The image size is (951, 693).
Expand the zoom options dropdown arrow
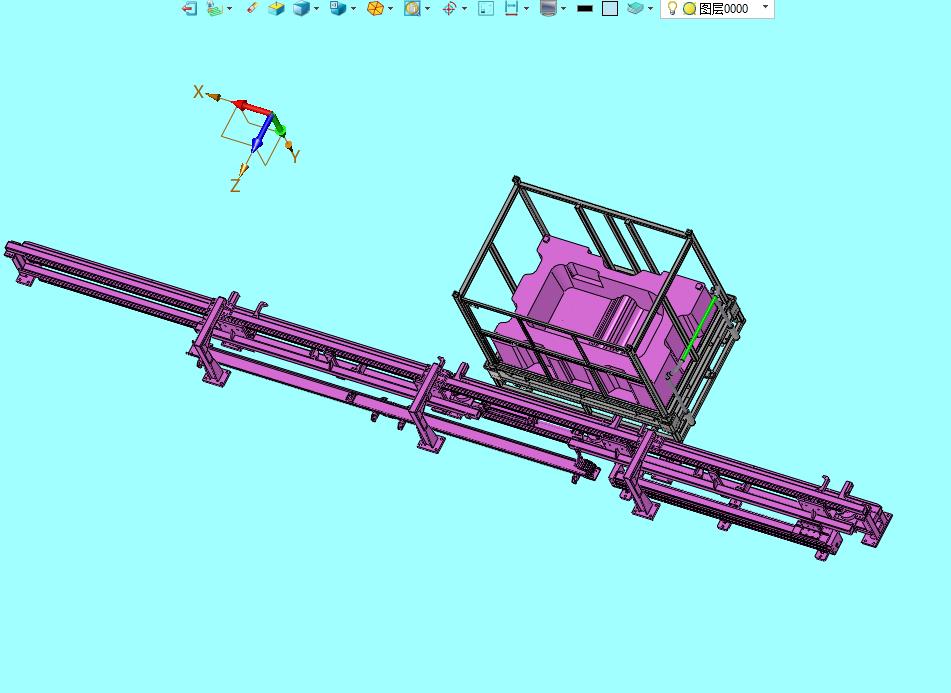coord(428,8)
